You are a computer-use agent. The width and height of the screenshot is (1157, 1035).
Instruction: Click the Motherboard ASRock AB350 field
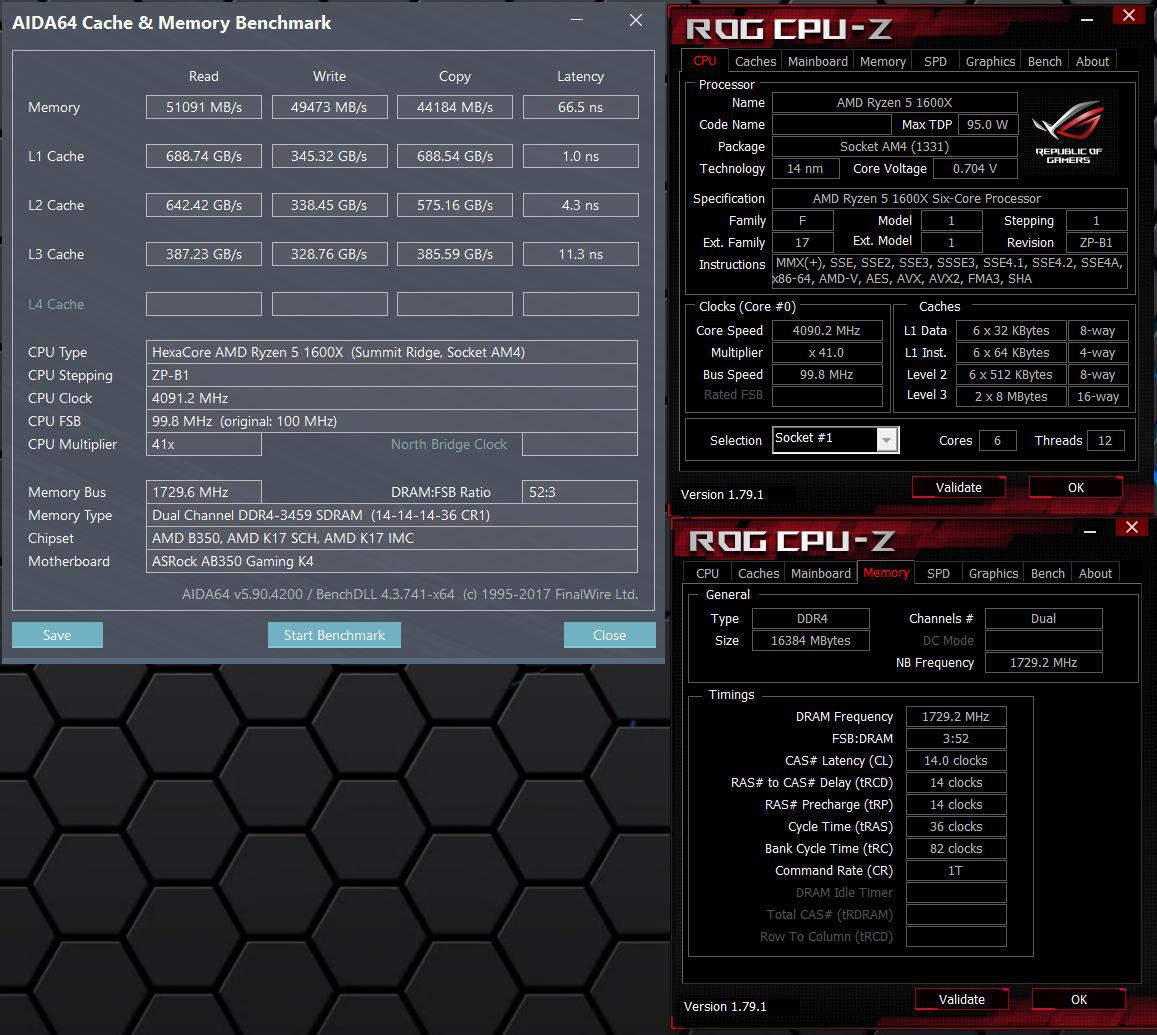pyautogui.click(x=392, y=561)
